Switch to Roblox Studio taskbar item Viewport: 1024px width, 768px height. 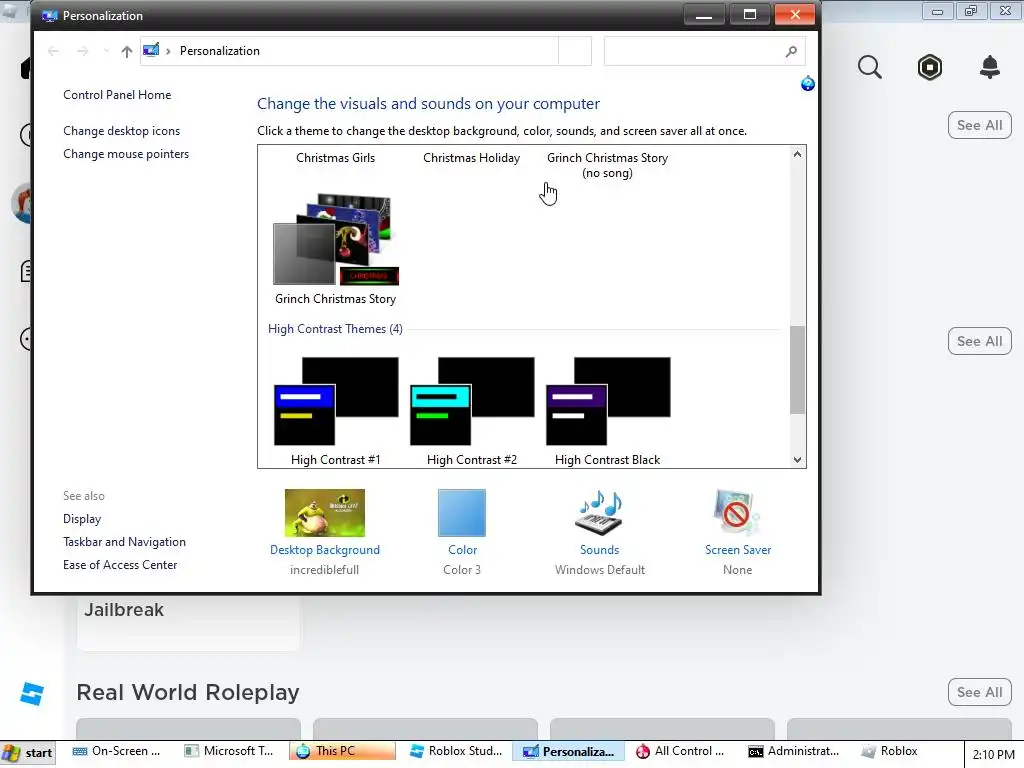[456, 752]
